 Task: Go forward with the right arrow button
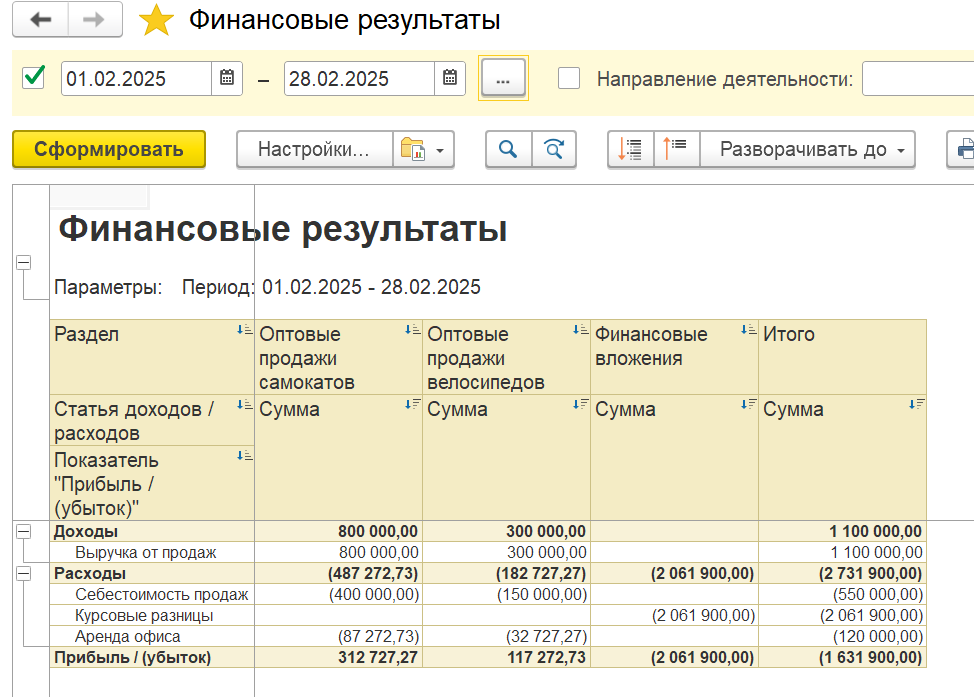tap(94, 20)
